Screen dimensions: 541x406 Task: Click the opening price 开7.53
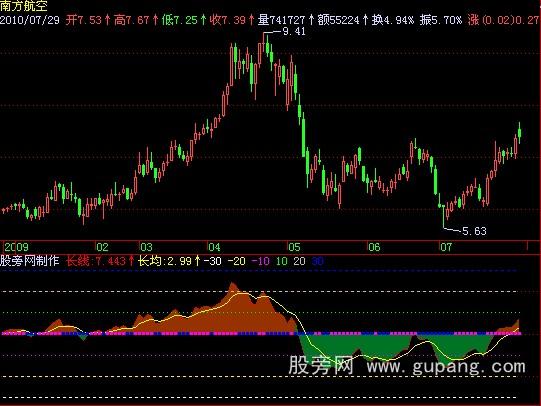click(84, 20)
